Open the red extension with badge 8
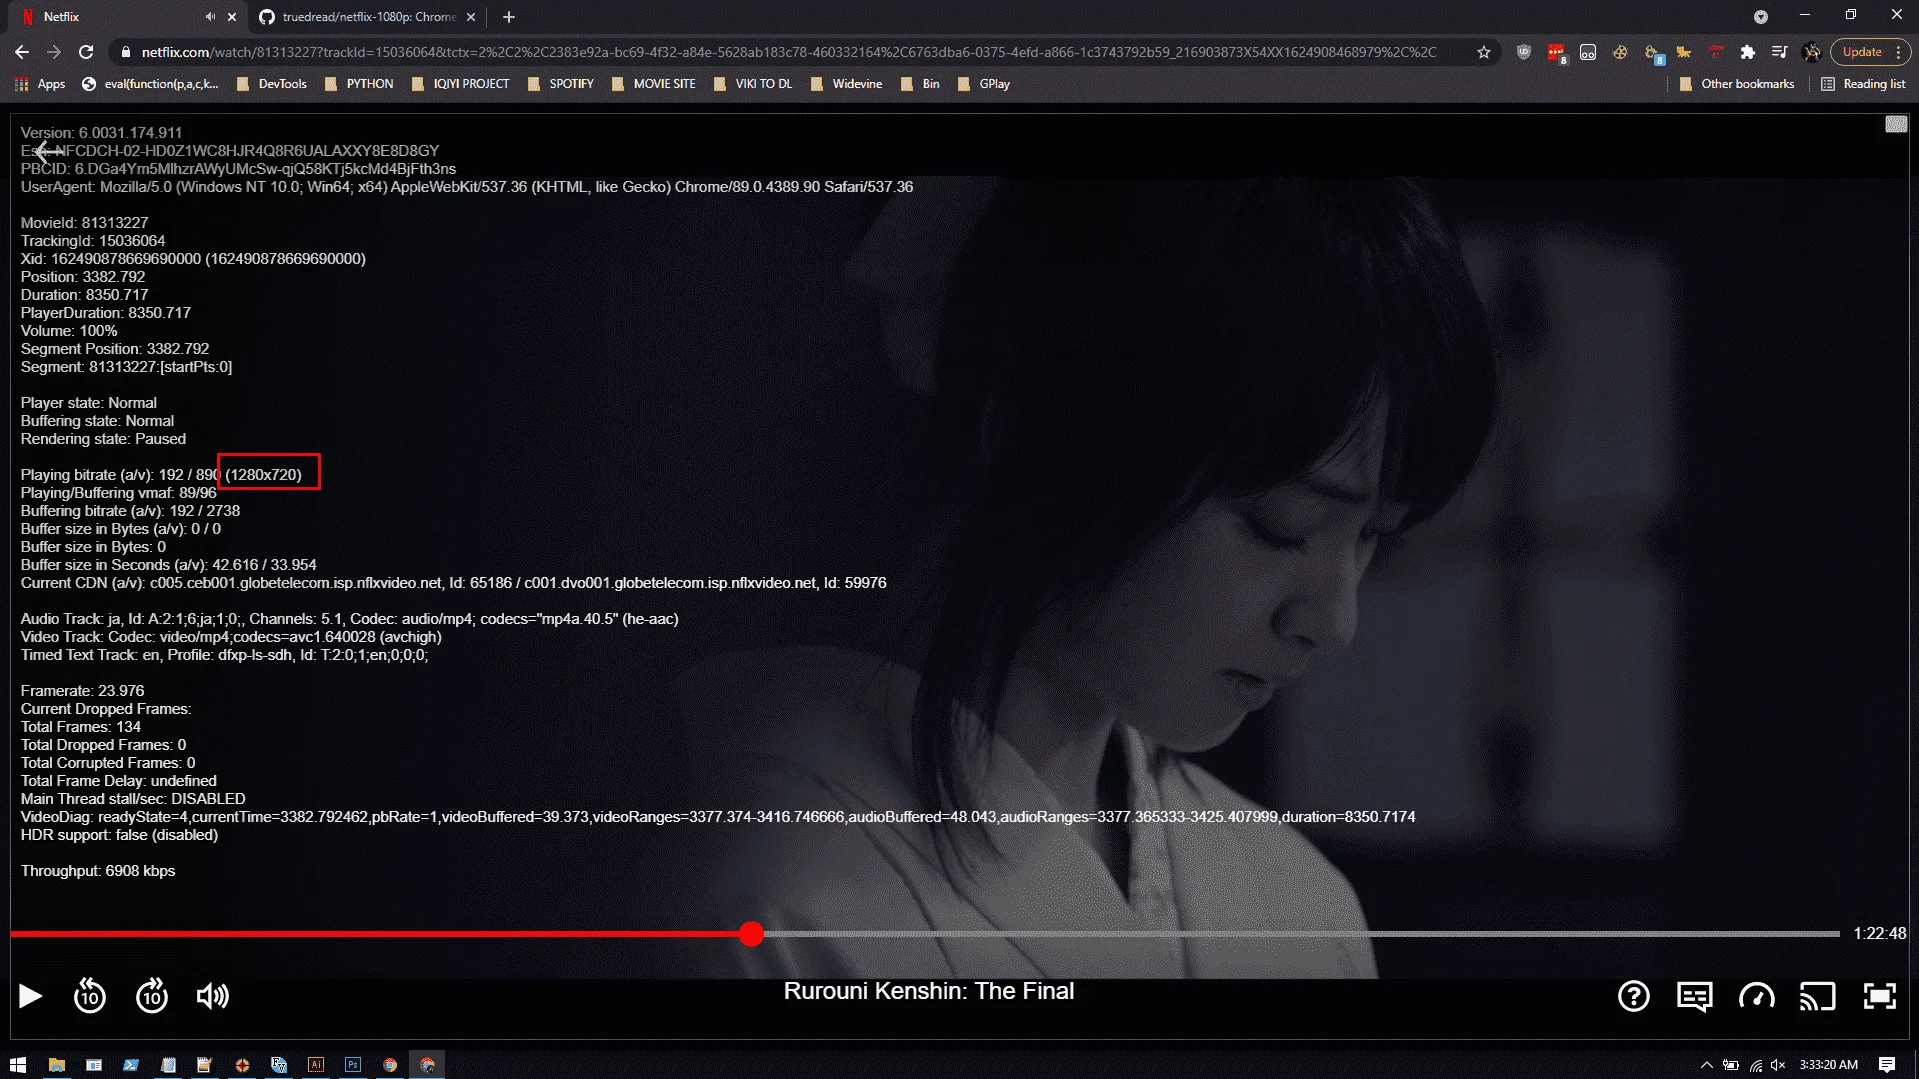Image resolution: width=1919 pixels, height=1079 pixels. coord(1556,53)
